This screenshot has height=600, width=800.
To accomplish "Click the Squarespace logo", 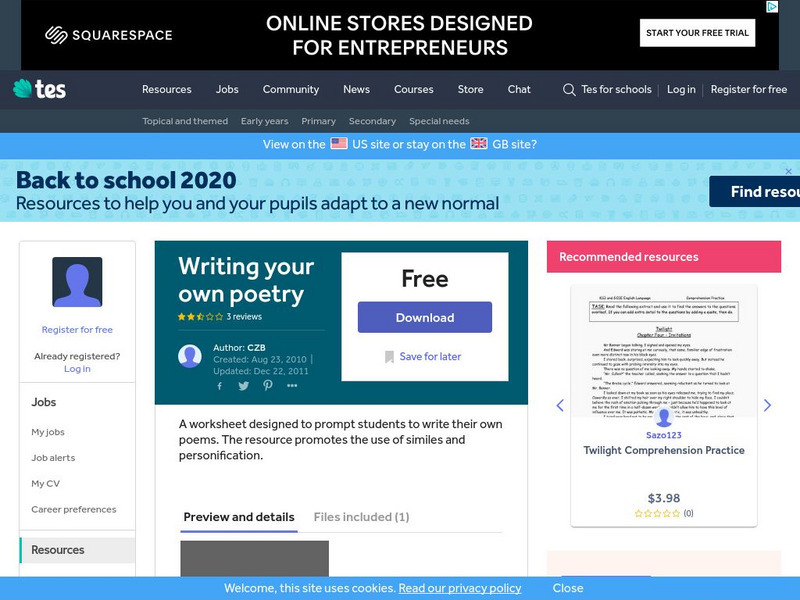I will tap(109, 35).
